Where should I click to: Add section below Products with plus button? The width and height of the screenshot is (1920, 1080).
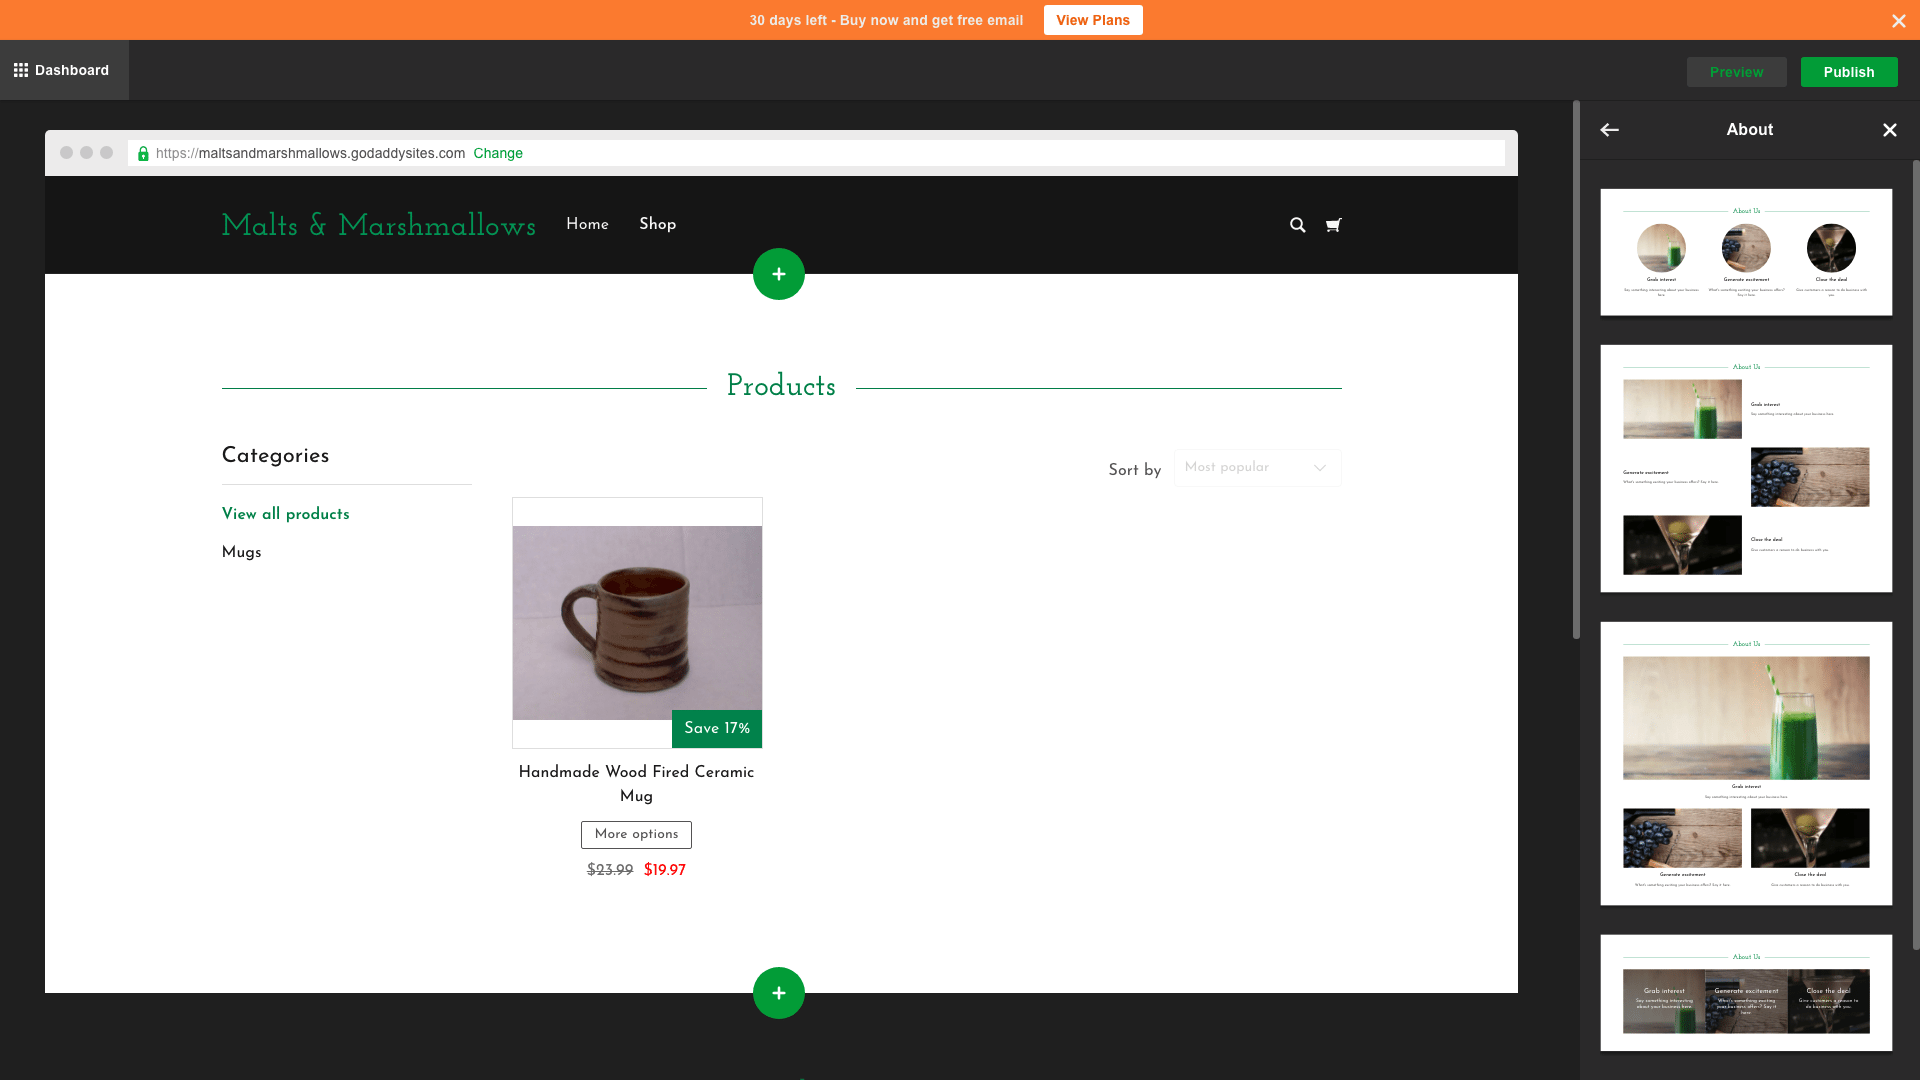click(x=778, y=993)
